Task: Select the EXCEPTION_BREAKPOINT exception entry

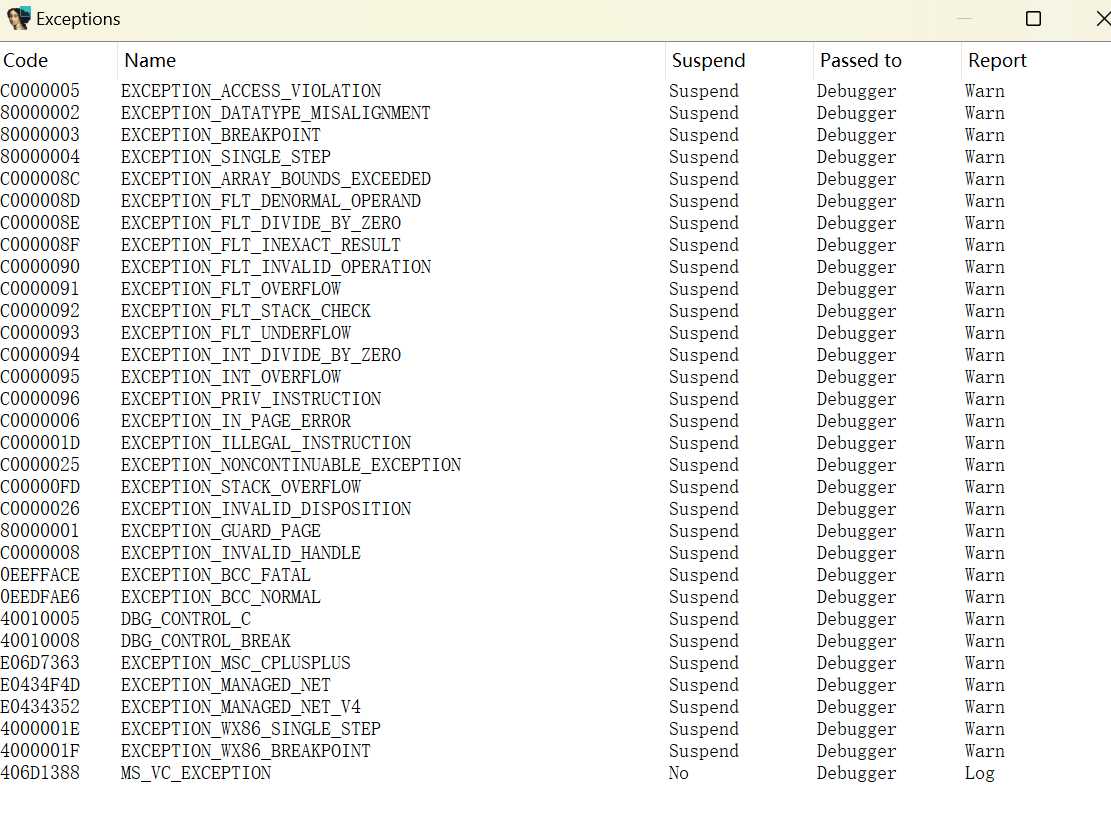Action: (220, 135)
